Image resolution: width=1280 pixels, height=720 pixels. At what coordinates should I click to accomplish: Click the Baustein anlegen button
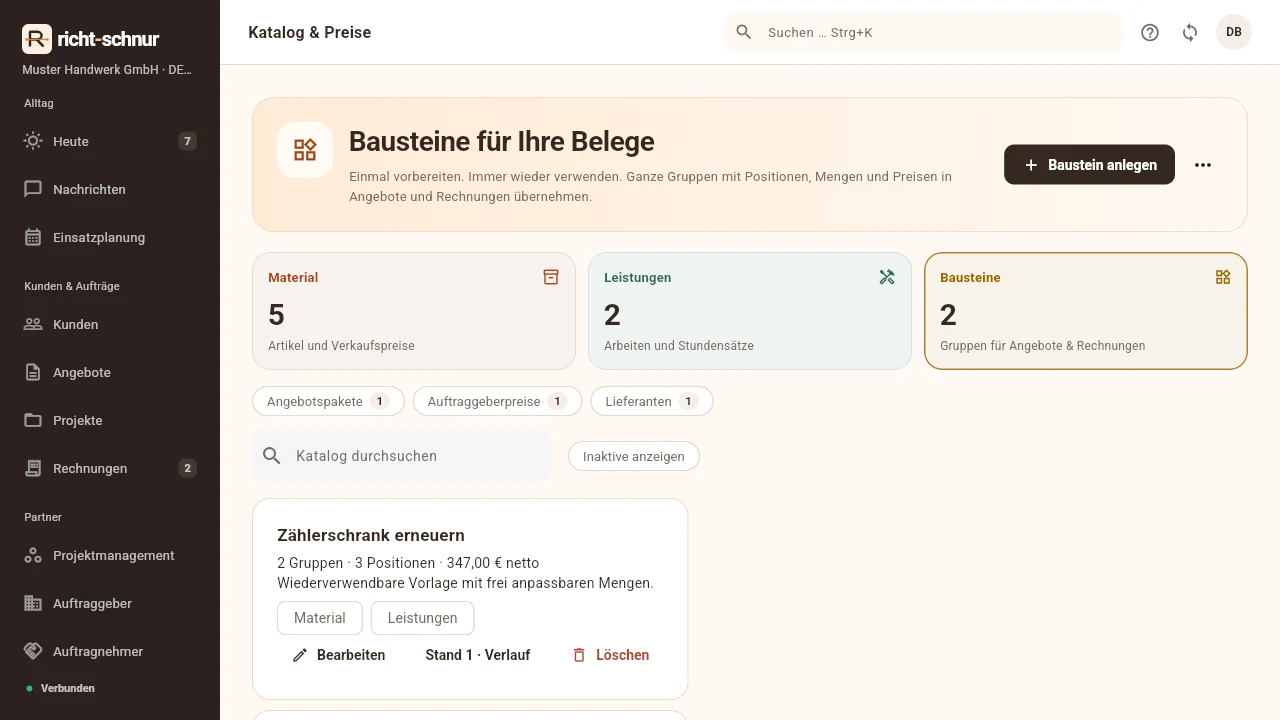(x=1089, y=165)
